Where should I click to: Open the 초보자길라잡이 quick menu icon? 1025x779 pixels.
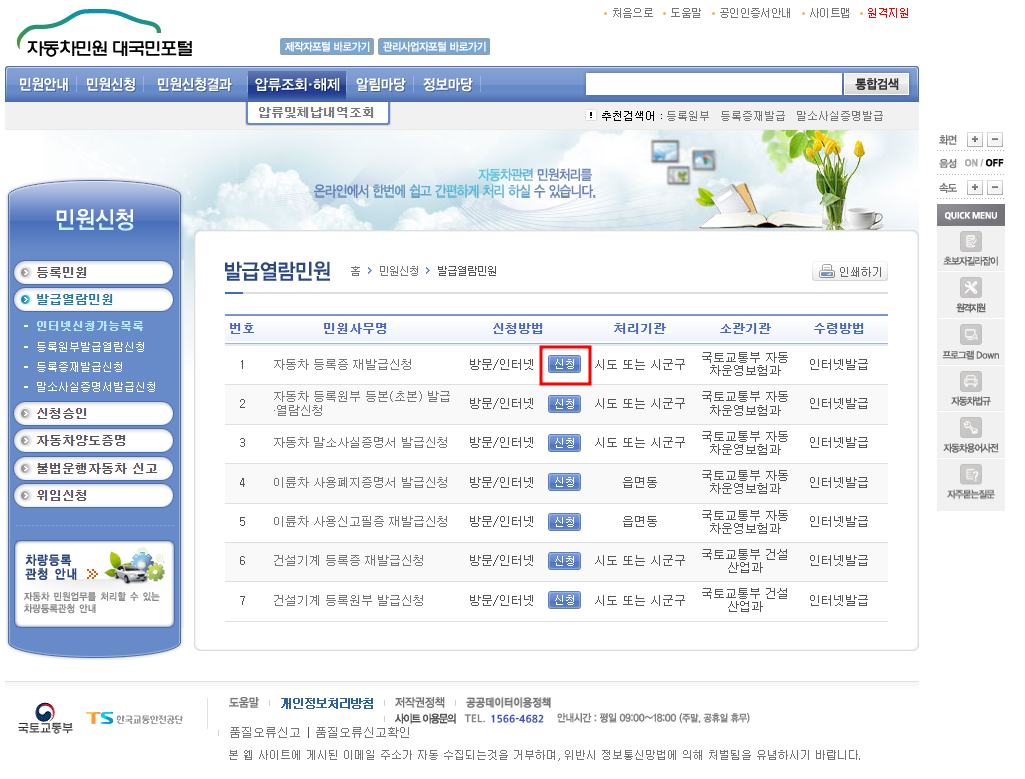pos(969,248)
